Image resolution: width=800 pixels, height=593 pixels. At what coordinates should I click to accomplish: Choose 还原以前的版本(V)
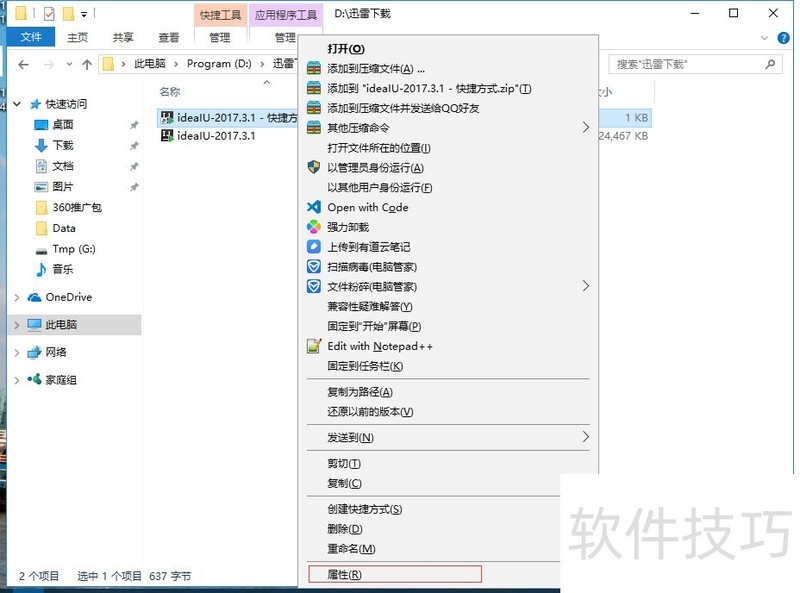click(370, 412)
